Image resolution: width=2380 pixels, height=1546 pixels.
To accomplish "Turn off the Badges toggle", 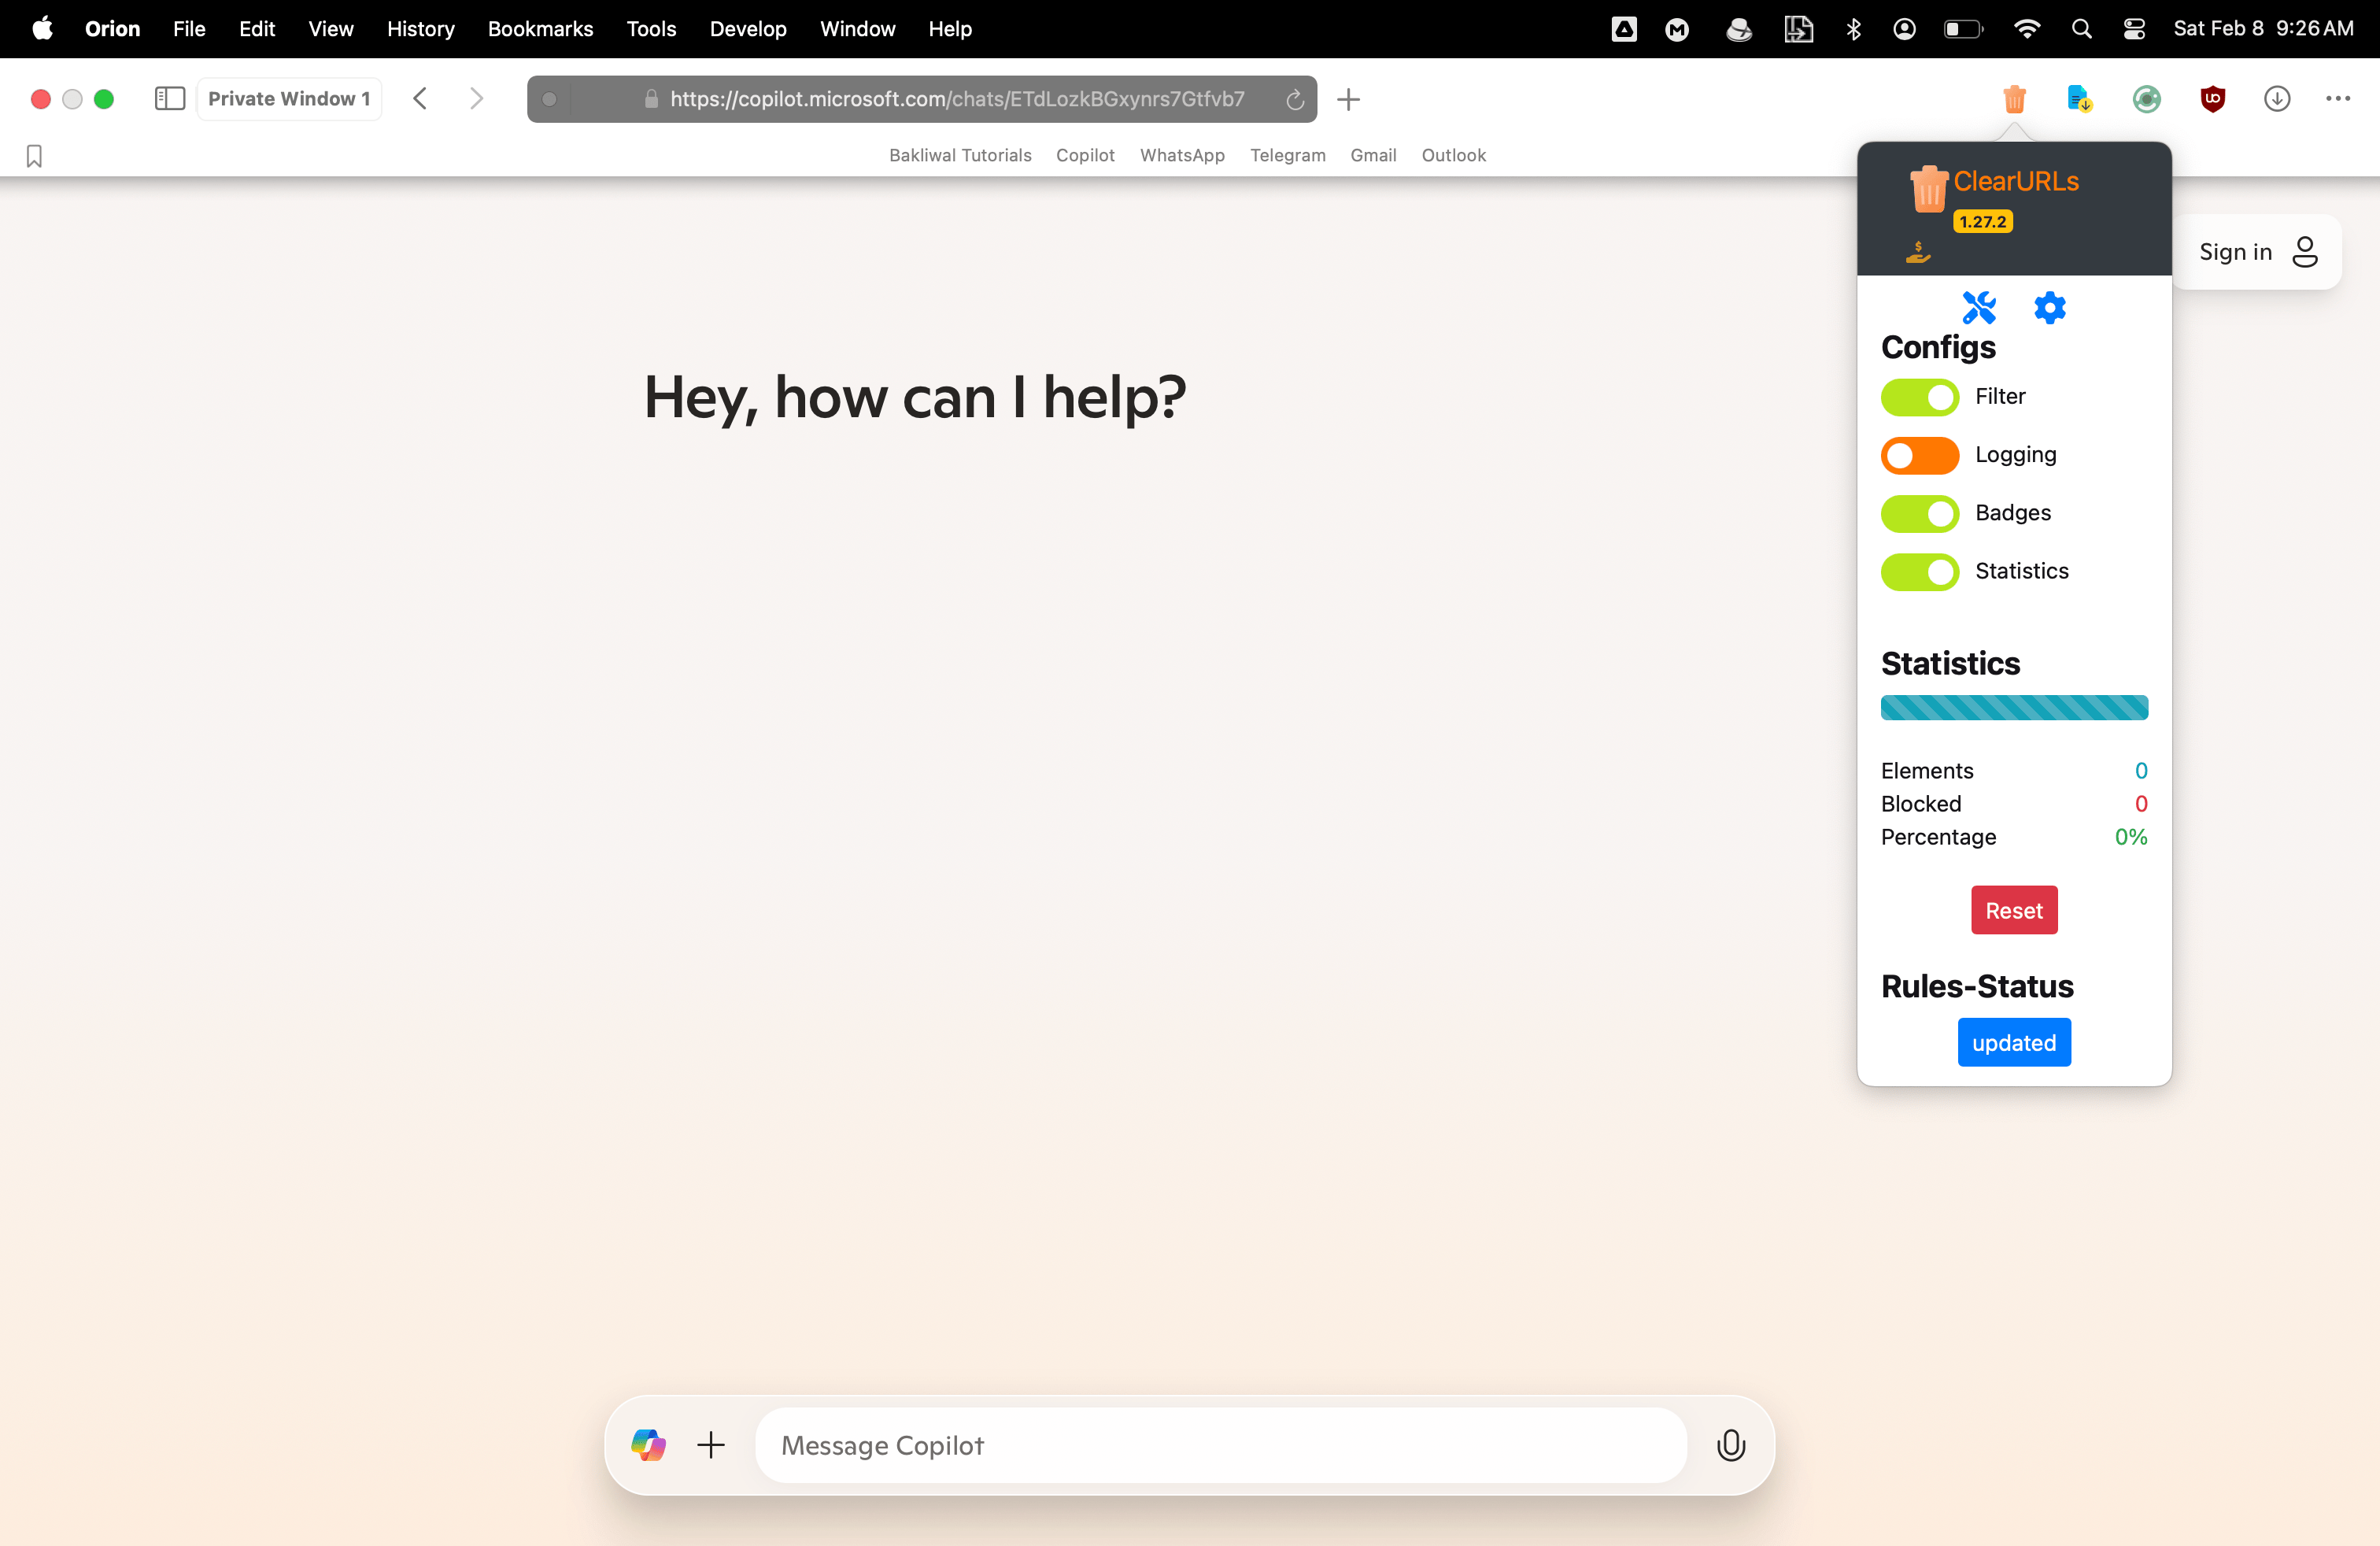I will coord(1919,513).
